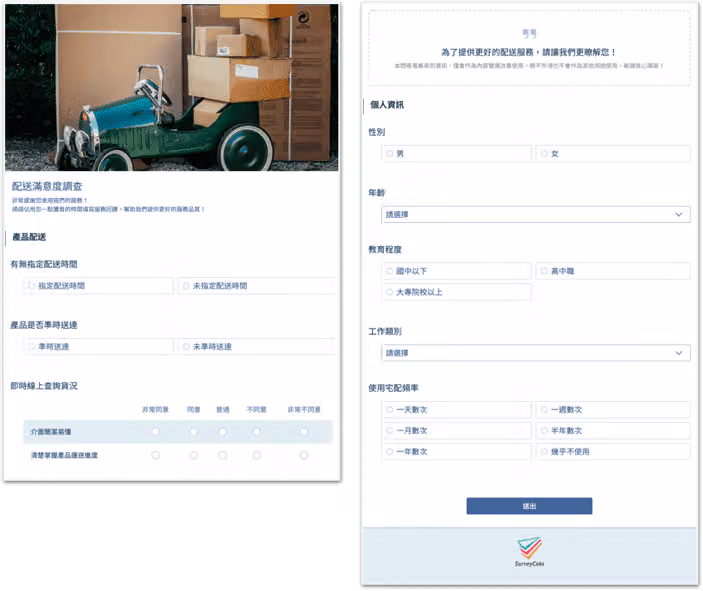Viewport: 703px width, 591px height.
Task: Mark 不同意 for 介面簡潔易懂
Action: pos(256,432)
